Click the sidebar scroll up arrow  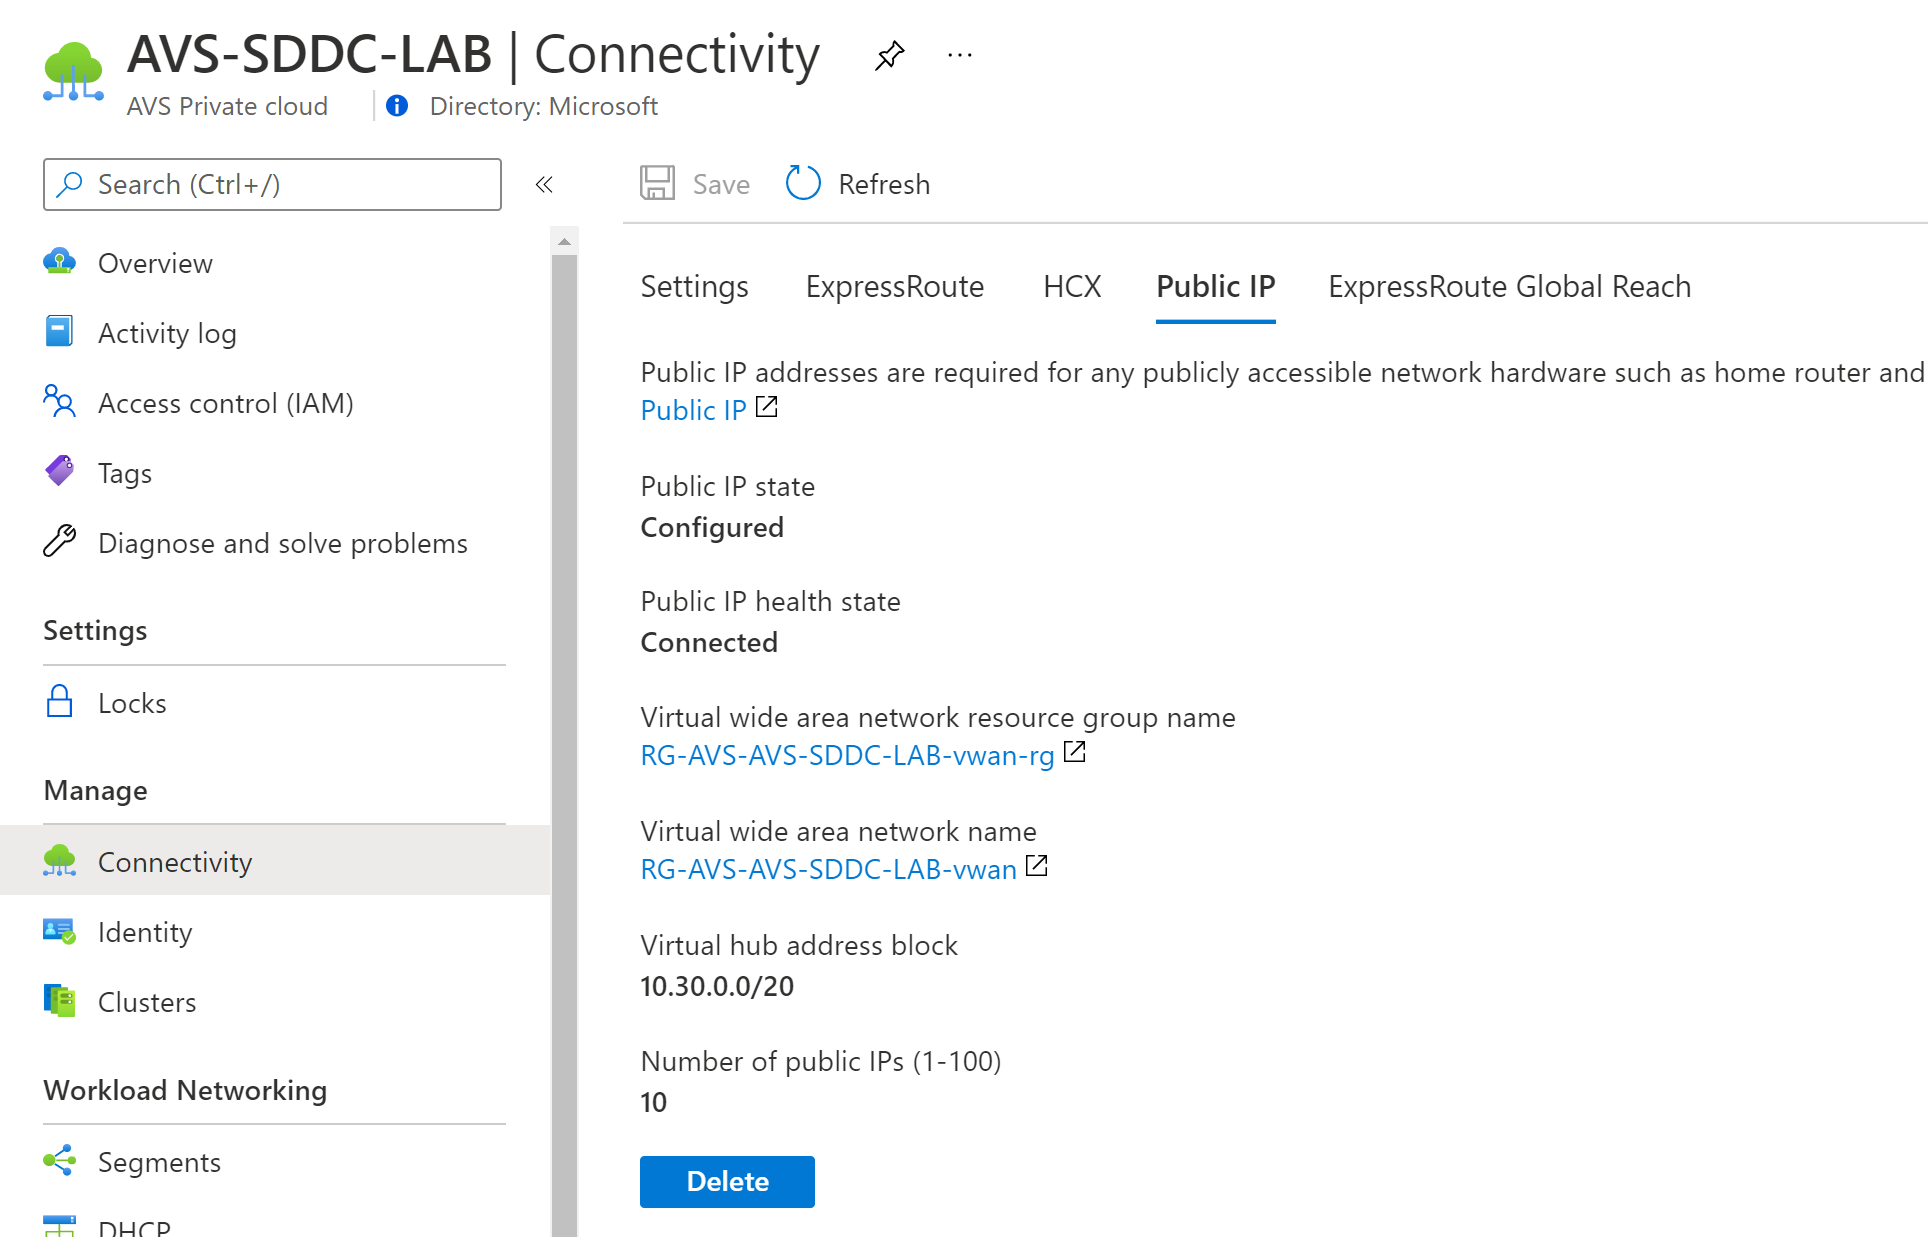coord(564,241)
